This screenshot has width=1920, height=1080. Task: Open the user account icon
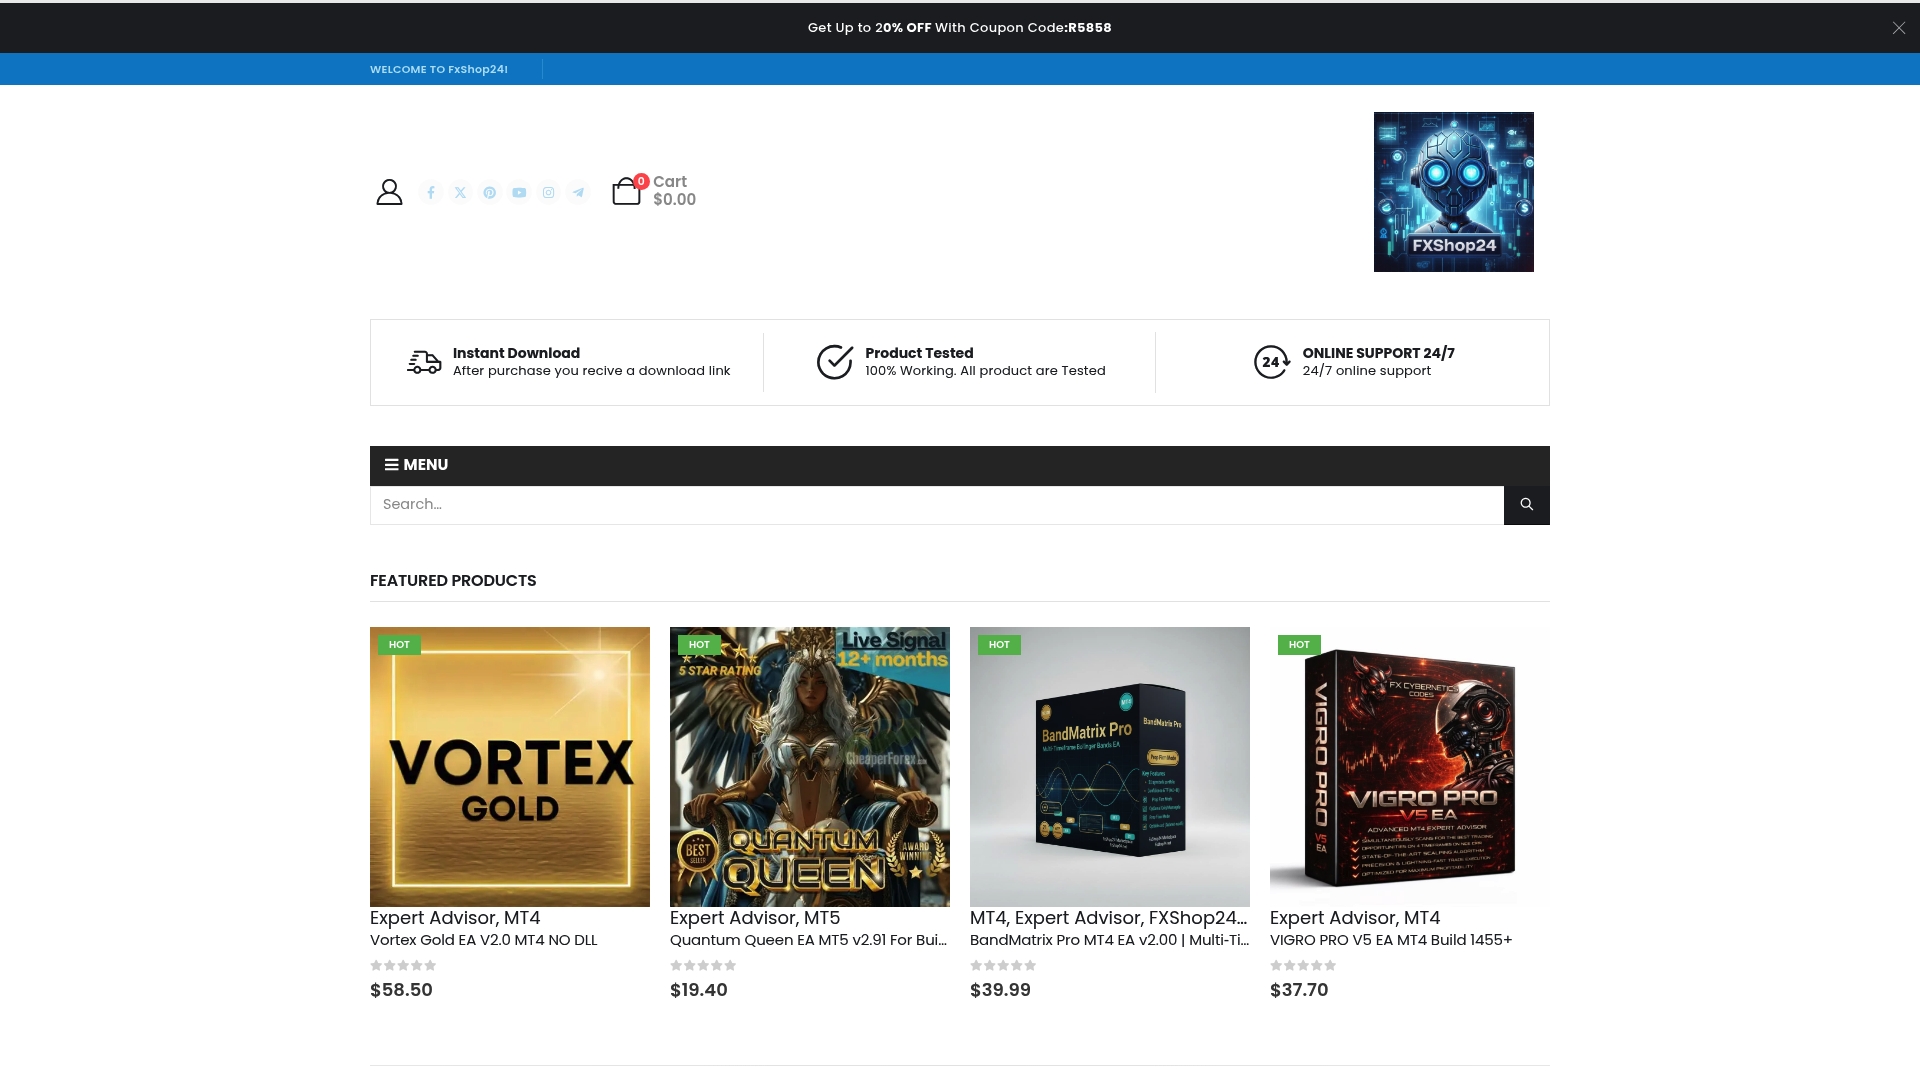[x=389, y=191]
